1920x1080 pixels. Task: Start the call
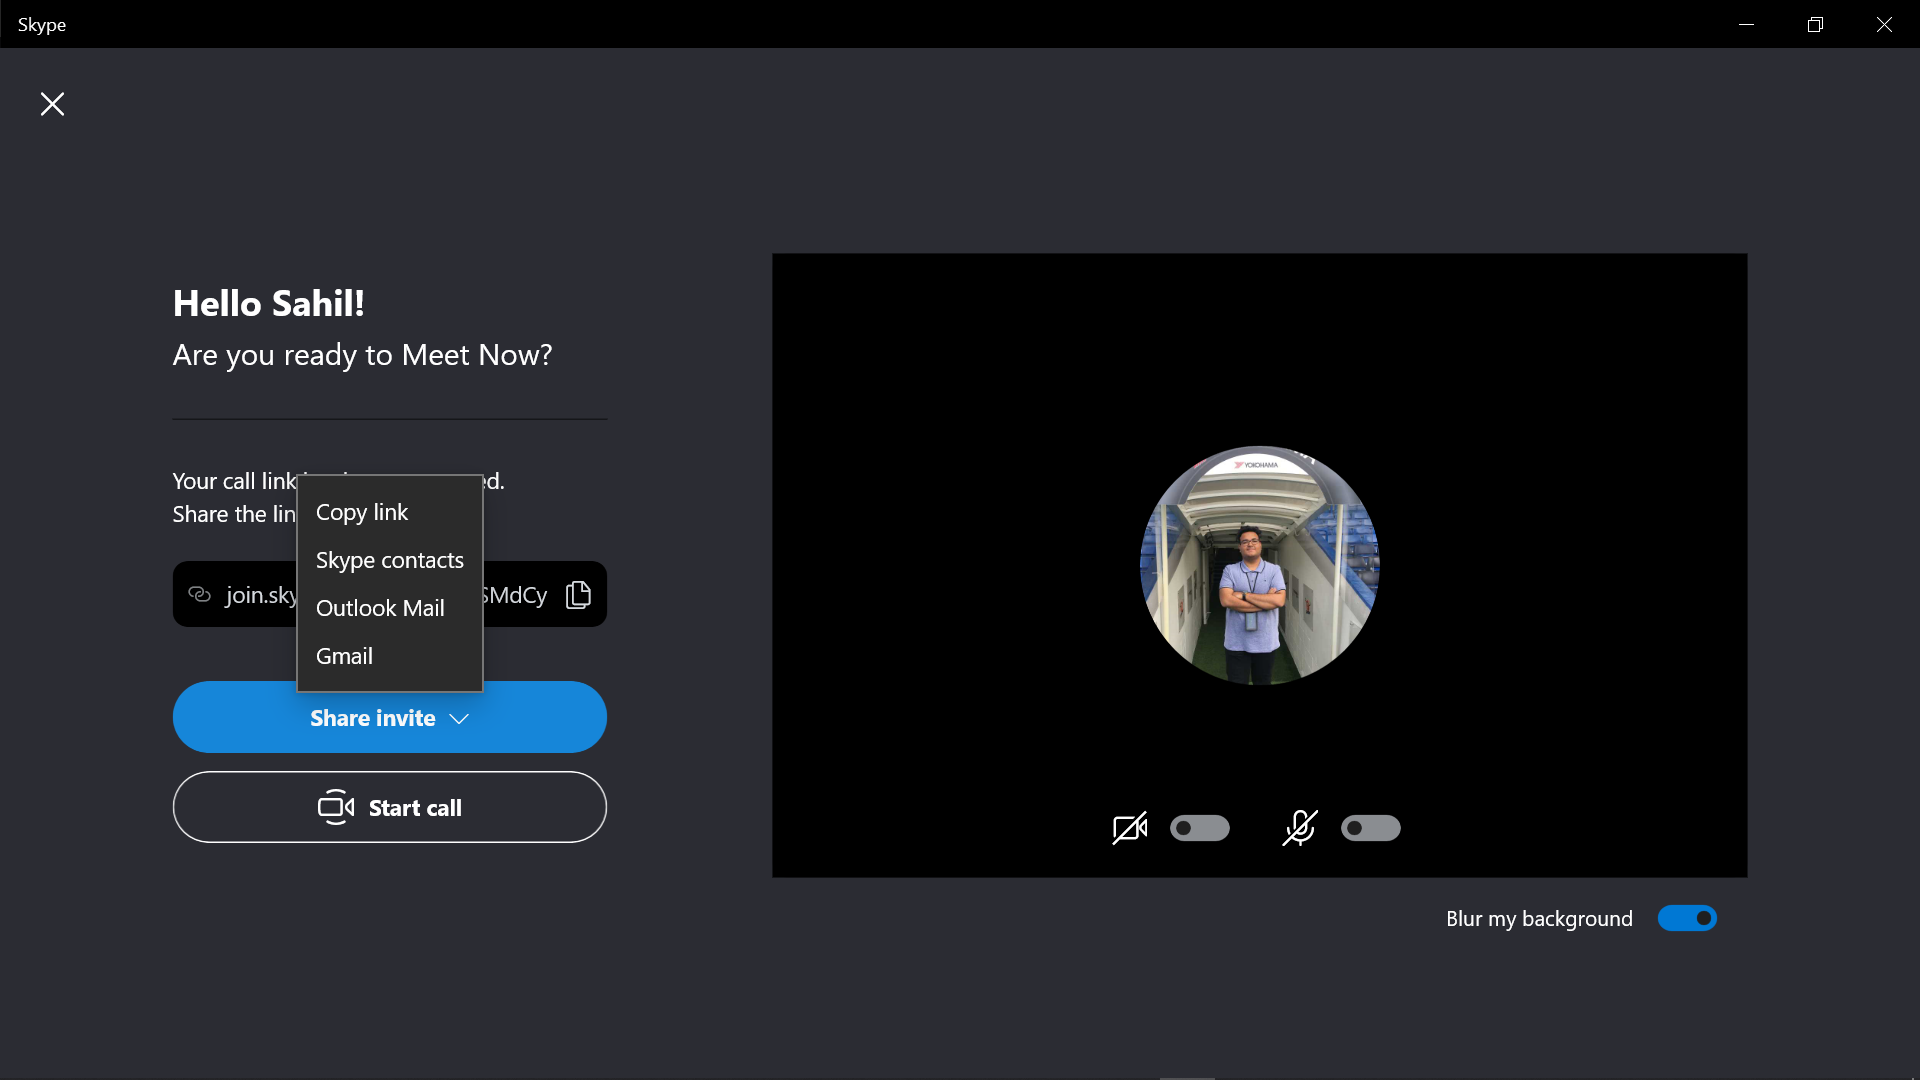coord(390,807)
